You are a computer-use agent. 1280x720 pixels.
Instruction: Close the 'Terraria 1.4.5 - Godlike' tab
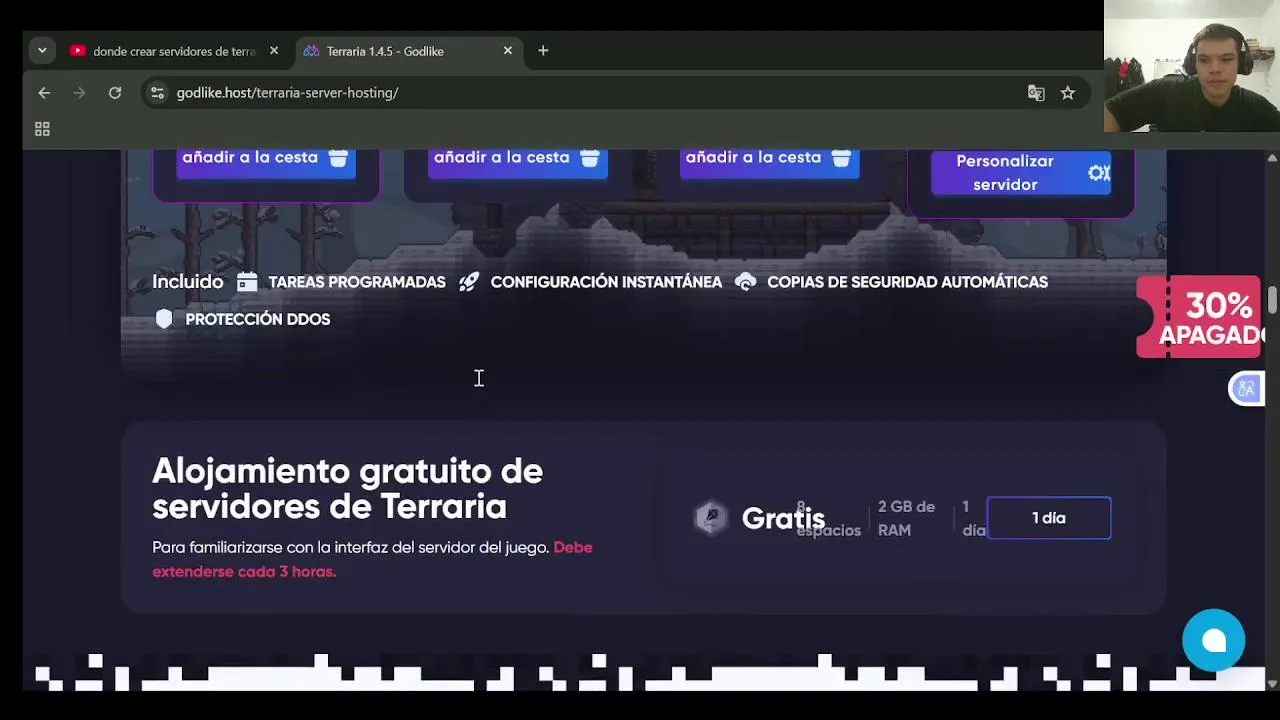[508, 51]
